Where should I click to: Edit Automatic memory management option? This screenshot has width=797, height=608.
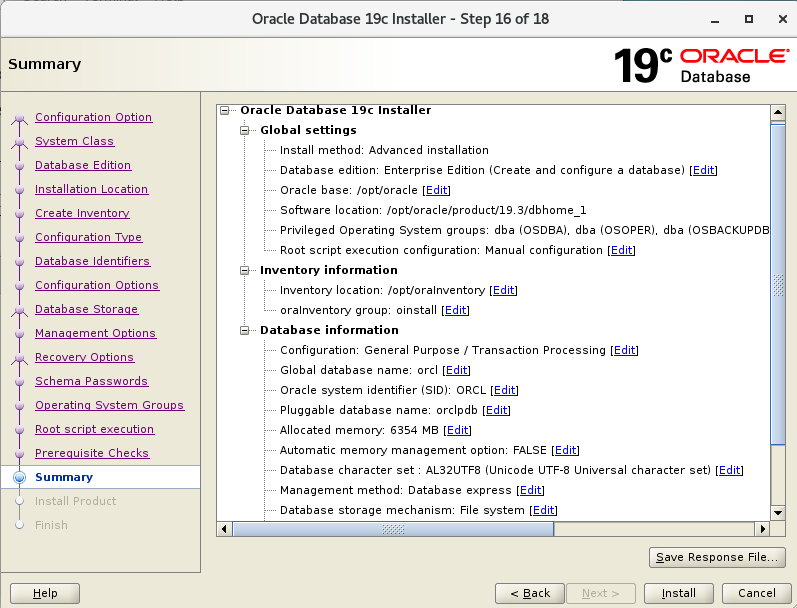tap(566, 450)
